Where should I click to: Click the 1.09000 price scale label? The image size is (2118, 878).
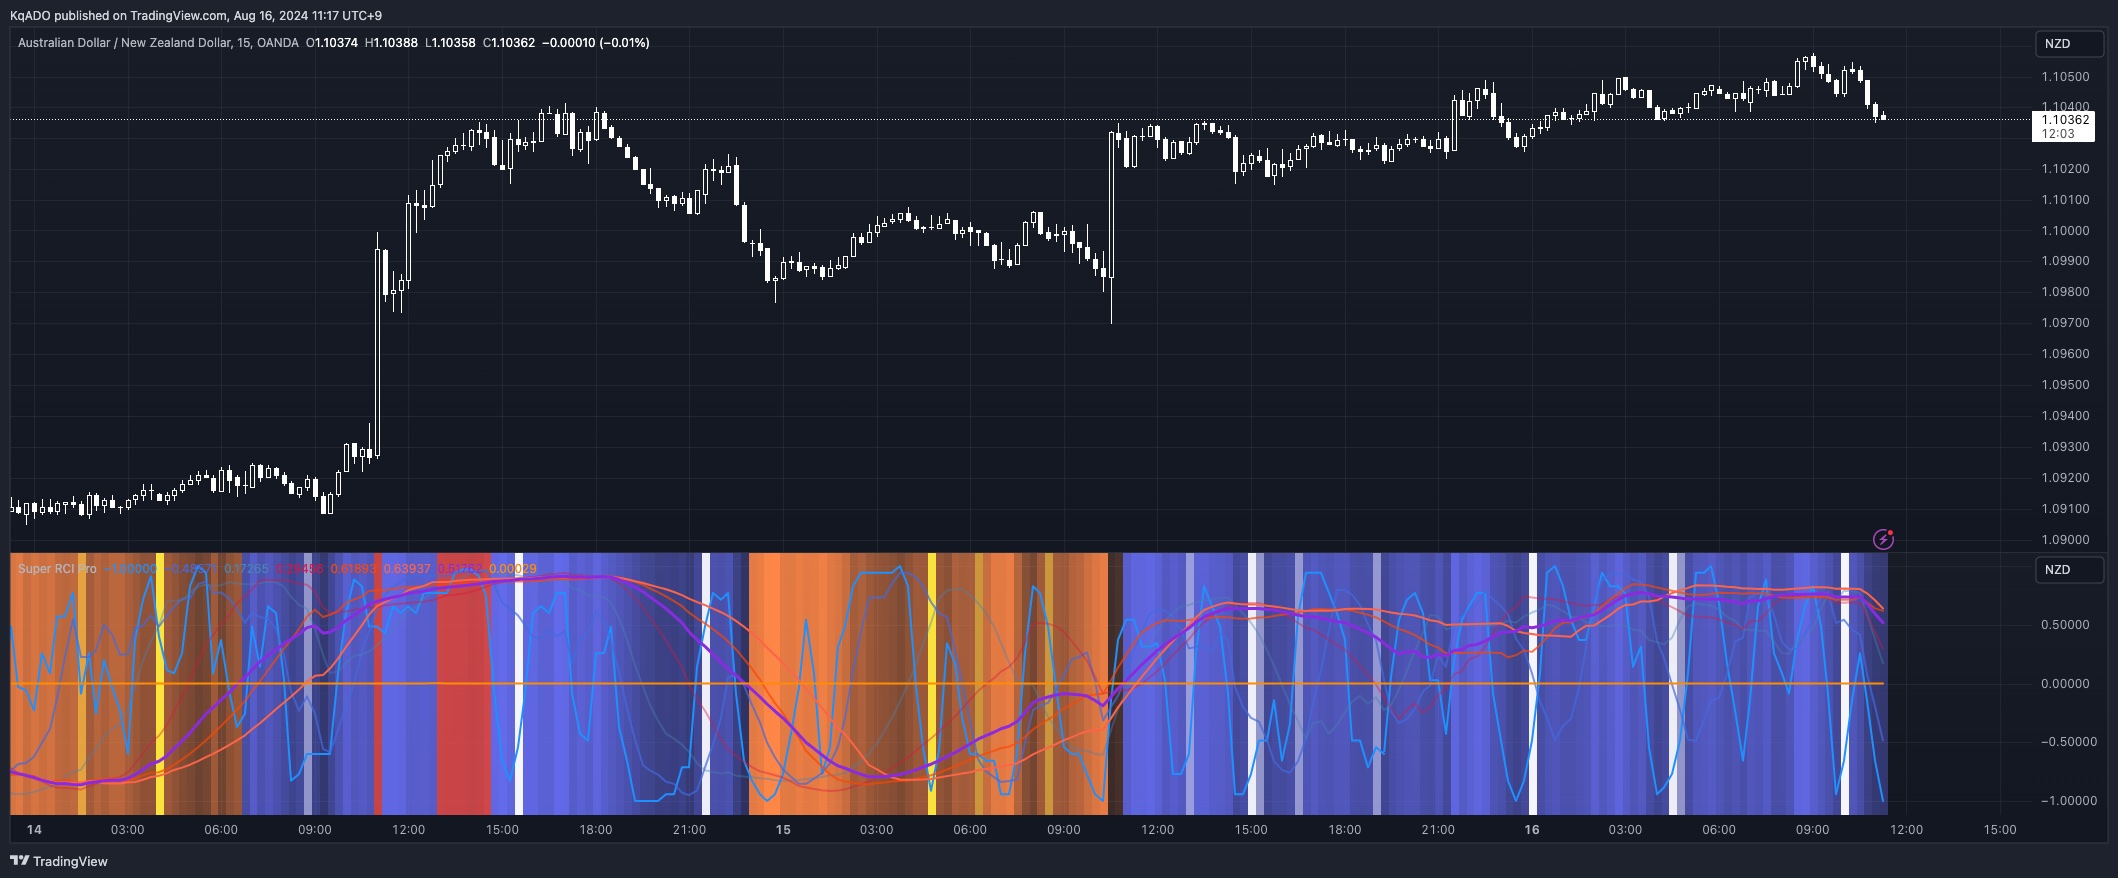pyautogui.click(x=2065, y=540)
